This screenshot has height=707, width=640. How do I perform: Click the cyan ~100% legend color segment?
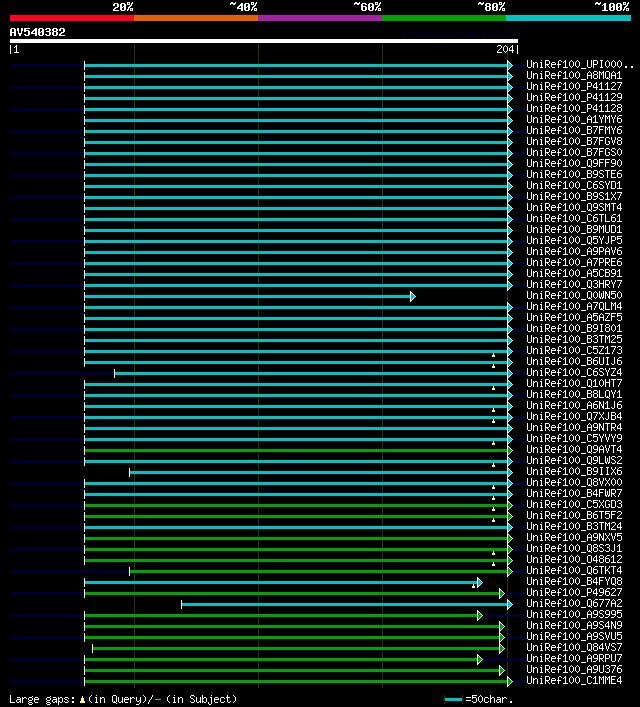pyautogui.click(x=568, y=18)
